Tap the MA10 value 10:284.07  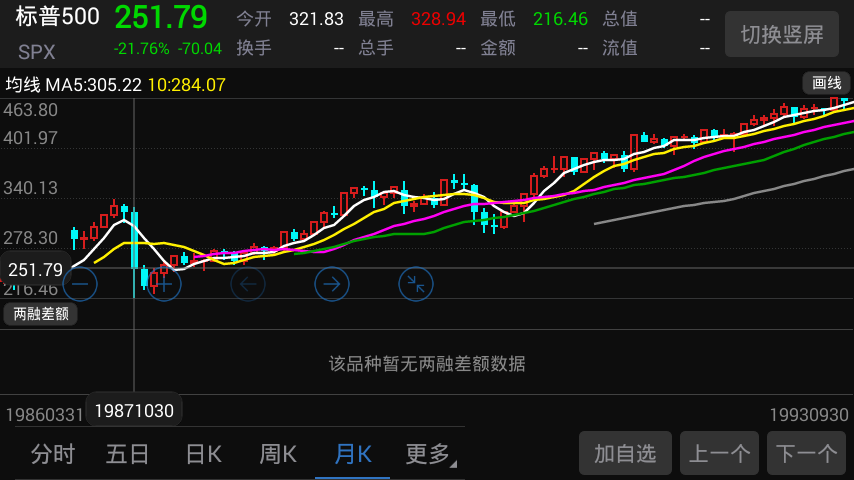187,85
